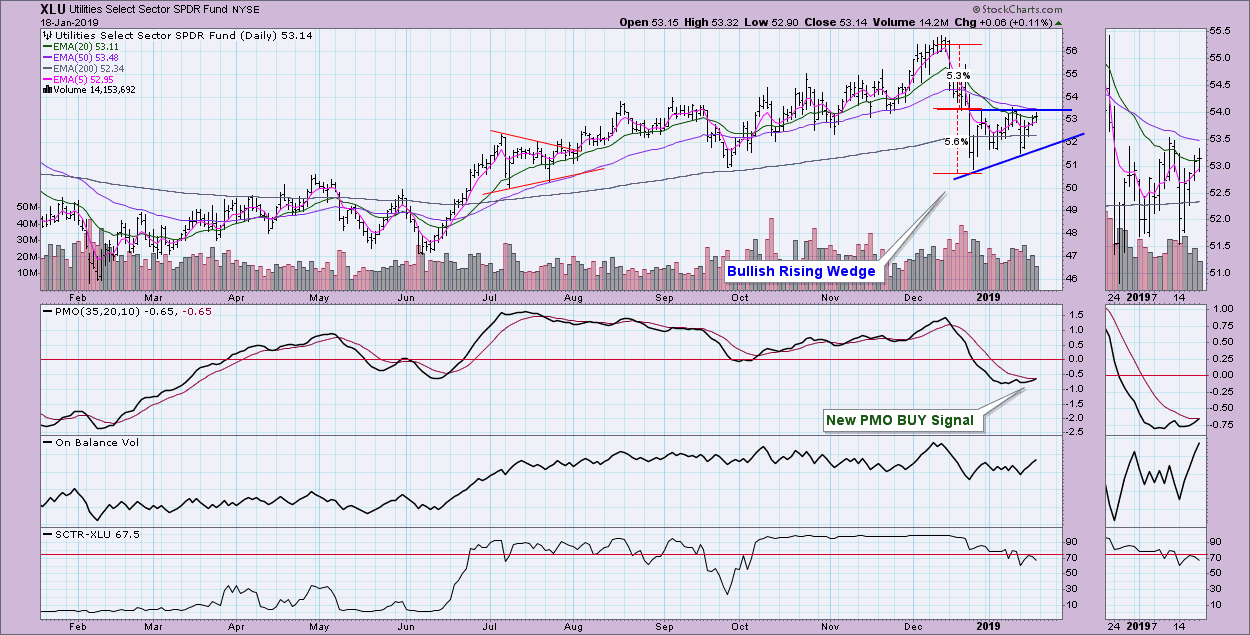1250x635 pixels.
Task: Click the 55.5 label on the zoom panel axis
Action: (x=1222, y=32)
